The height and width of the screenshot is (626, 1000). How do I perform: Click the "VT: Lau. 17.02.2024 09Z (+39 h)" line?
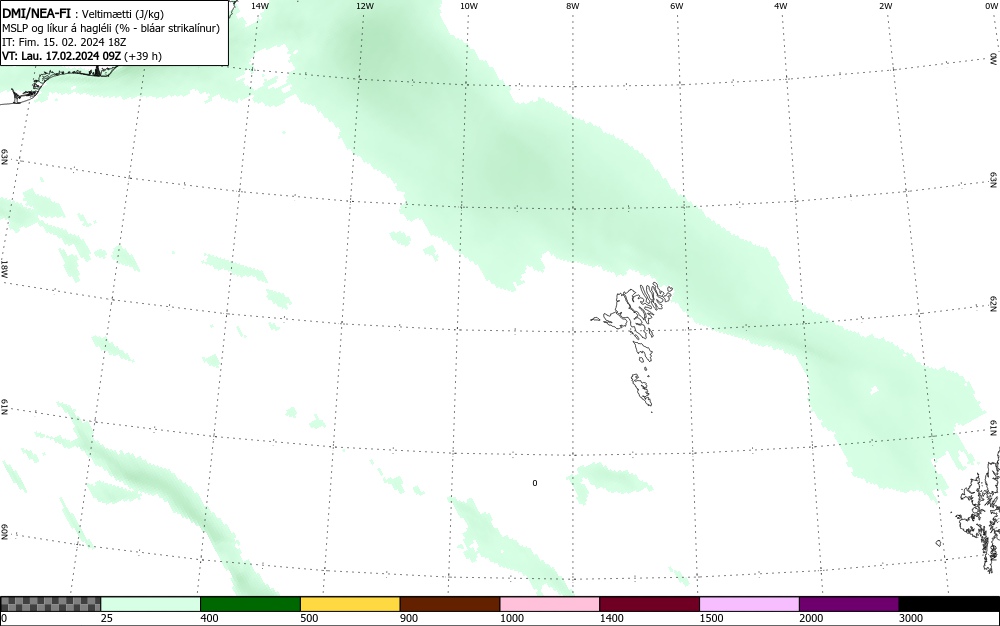pyautogui.click(x=82, y=55)
